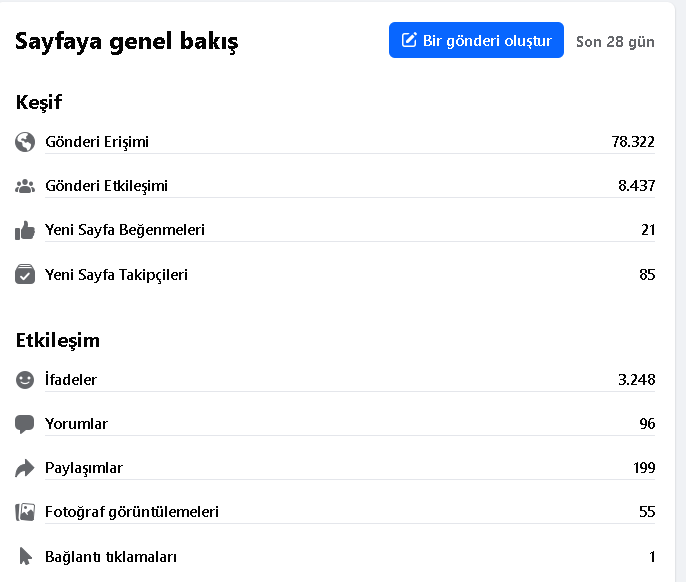The image size is (686, 582).
Task: Select the speech bubble icon for Yorumlar
Action: pyautogui.click(x=25, y=424)
